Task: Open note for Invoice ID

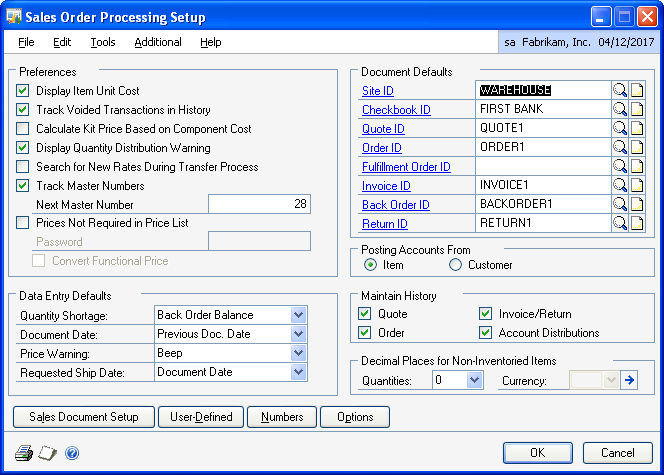Action: coord(637,185)
